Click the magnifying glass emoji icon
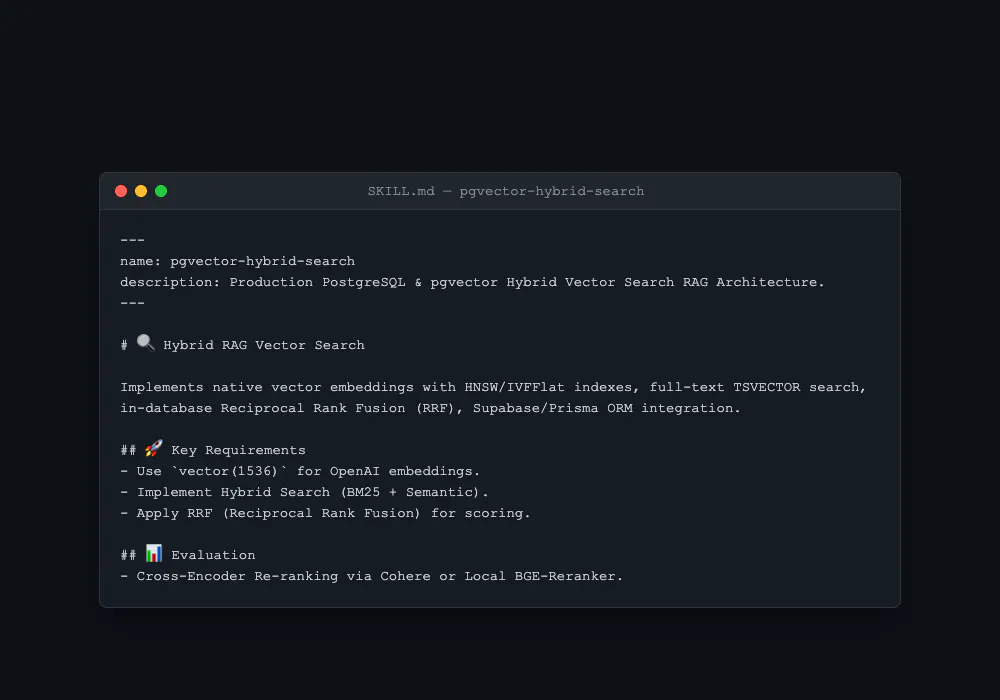The width and height of the screenshot is (1000, 700). pos(145,343)
